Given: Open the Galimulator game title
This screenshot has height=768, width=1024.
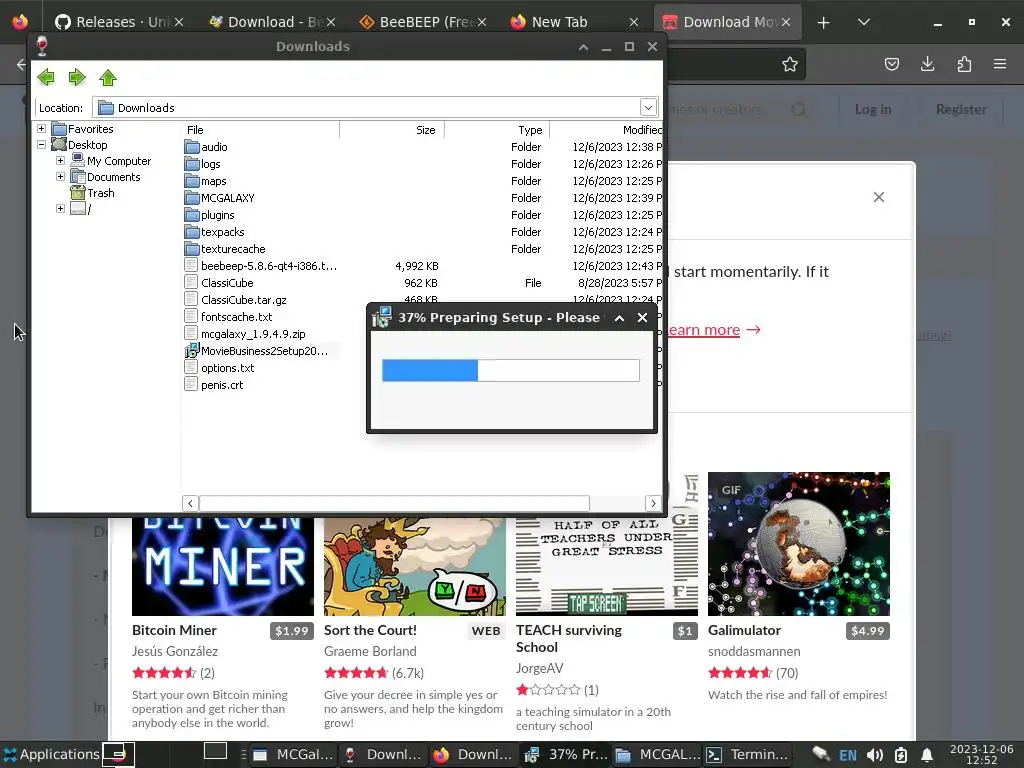Looking at the screenshot, I should click(x=744, y=630).
